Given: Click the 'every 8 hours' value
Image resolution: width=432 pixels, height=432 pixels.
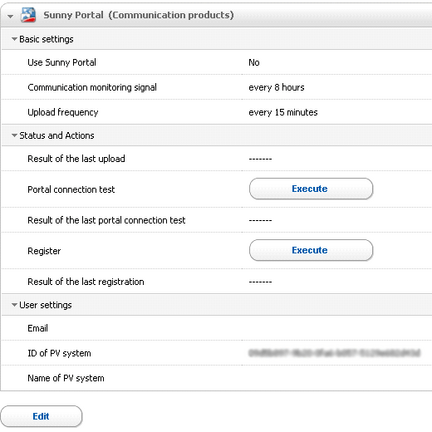Looking at the screenshot, I should coord(276,88).
